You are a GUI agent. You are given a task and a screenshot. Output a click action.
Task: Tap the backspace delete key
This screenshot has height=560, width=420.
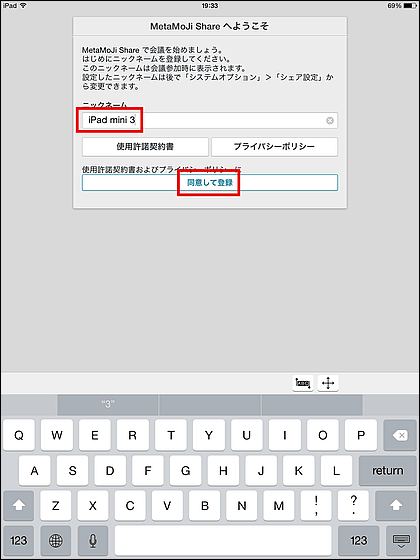click(400, 435)
